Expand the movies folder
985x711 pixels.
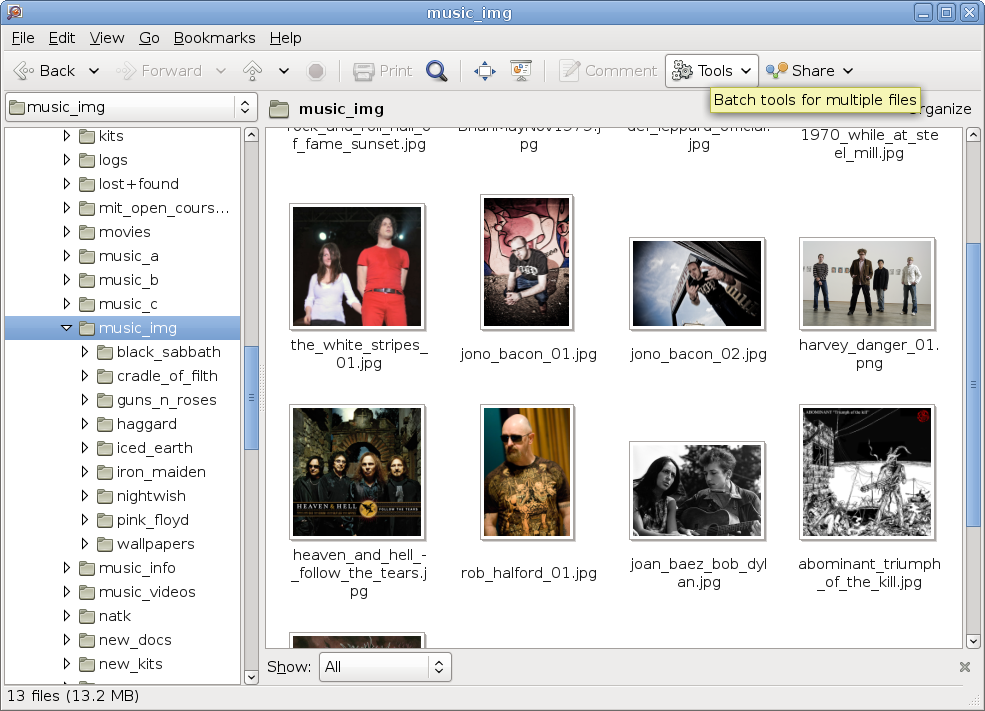point(67,232)
